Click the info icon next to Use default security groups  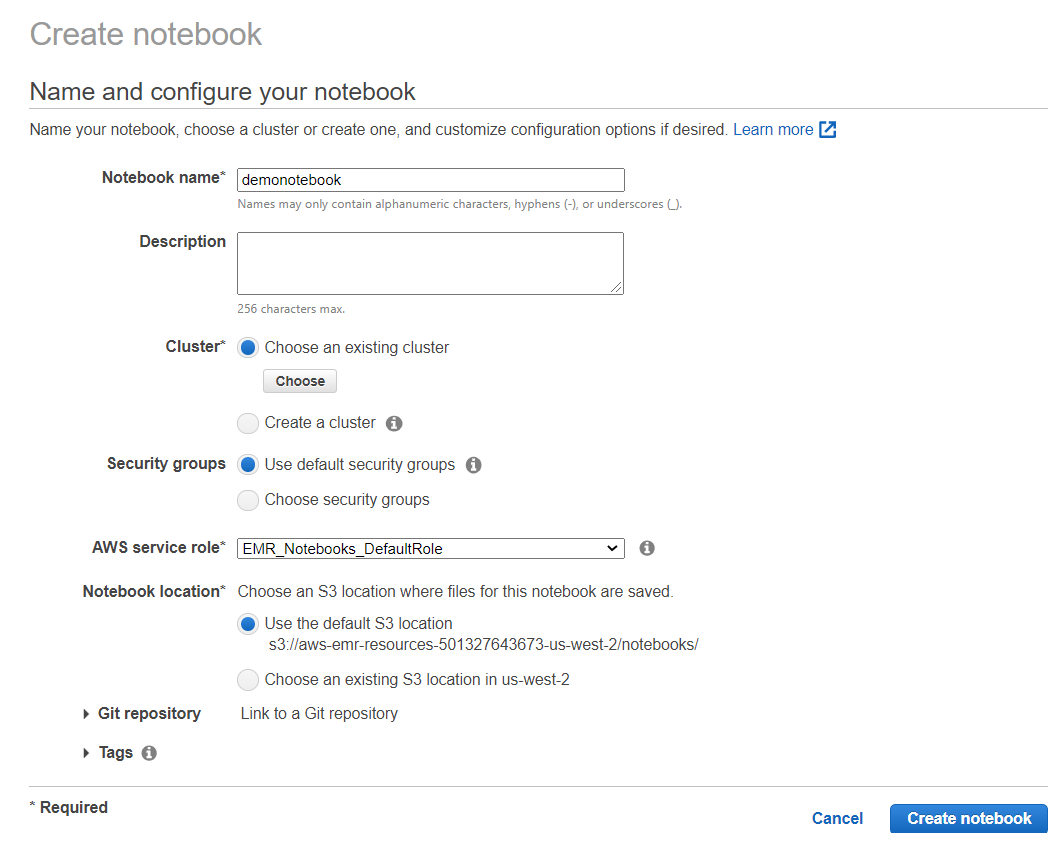[x=473, y=464]
